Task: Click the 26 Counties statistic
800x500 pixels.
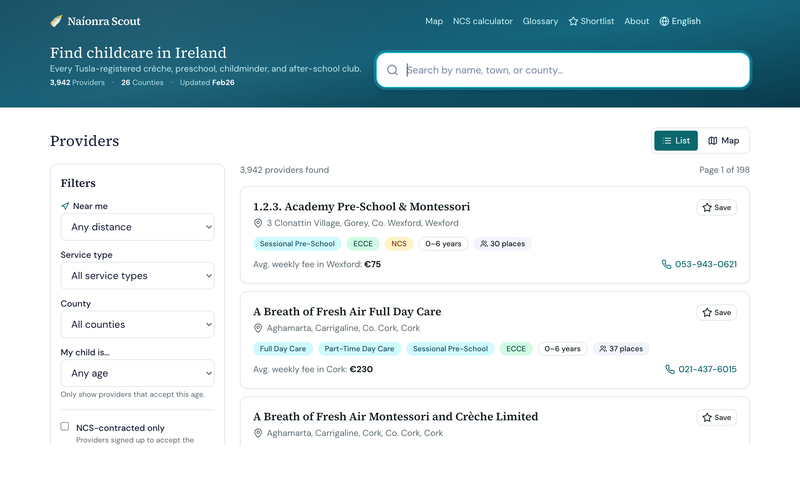Action: tap(142, 83)
